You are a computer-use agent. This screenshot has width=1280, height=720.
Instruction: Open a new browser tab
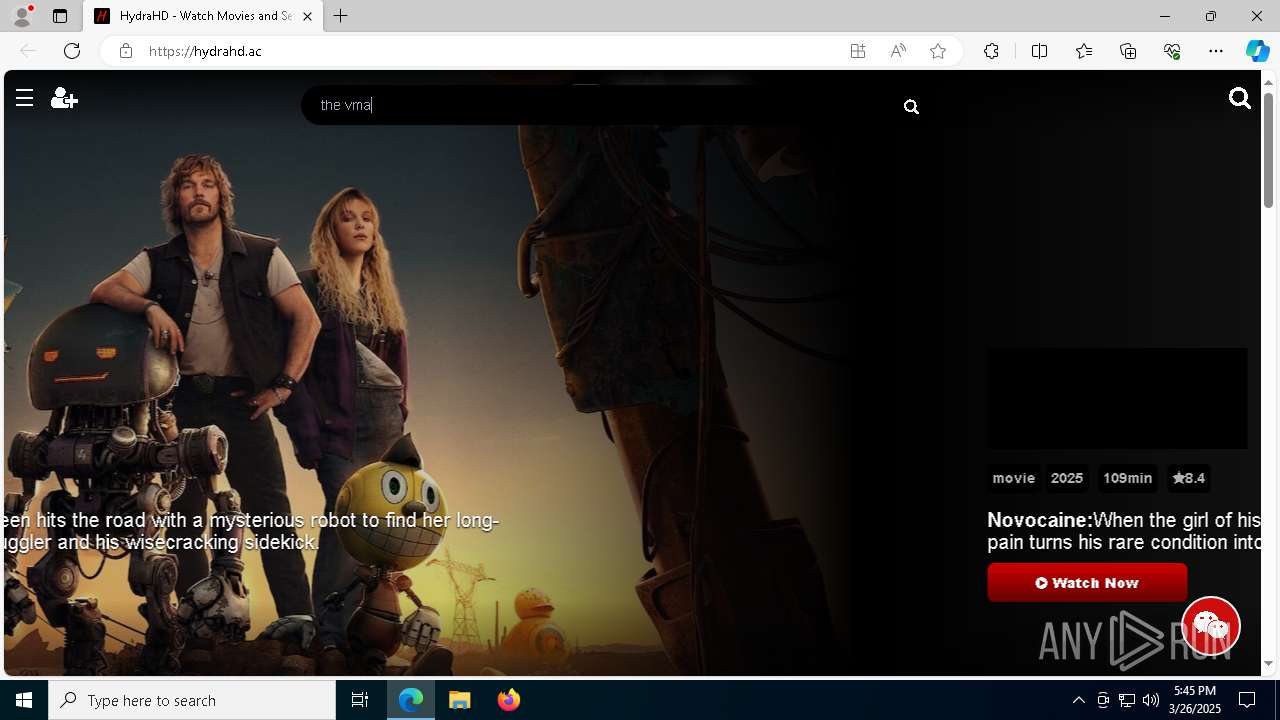tap(341, 16)
